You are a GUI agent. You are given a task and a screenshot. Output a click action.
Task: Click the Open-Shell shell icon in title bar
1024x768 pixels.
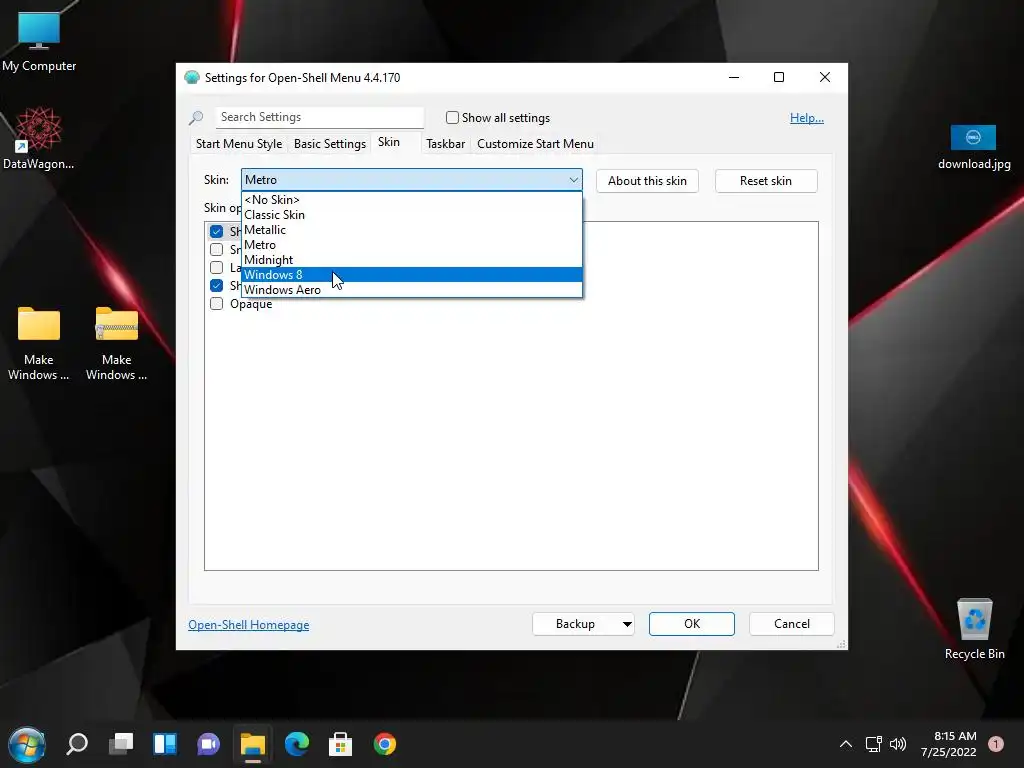[191, 78]
